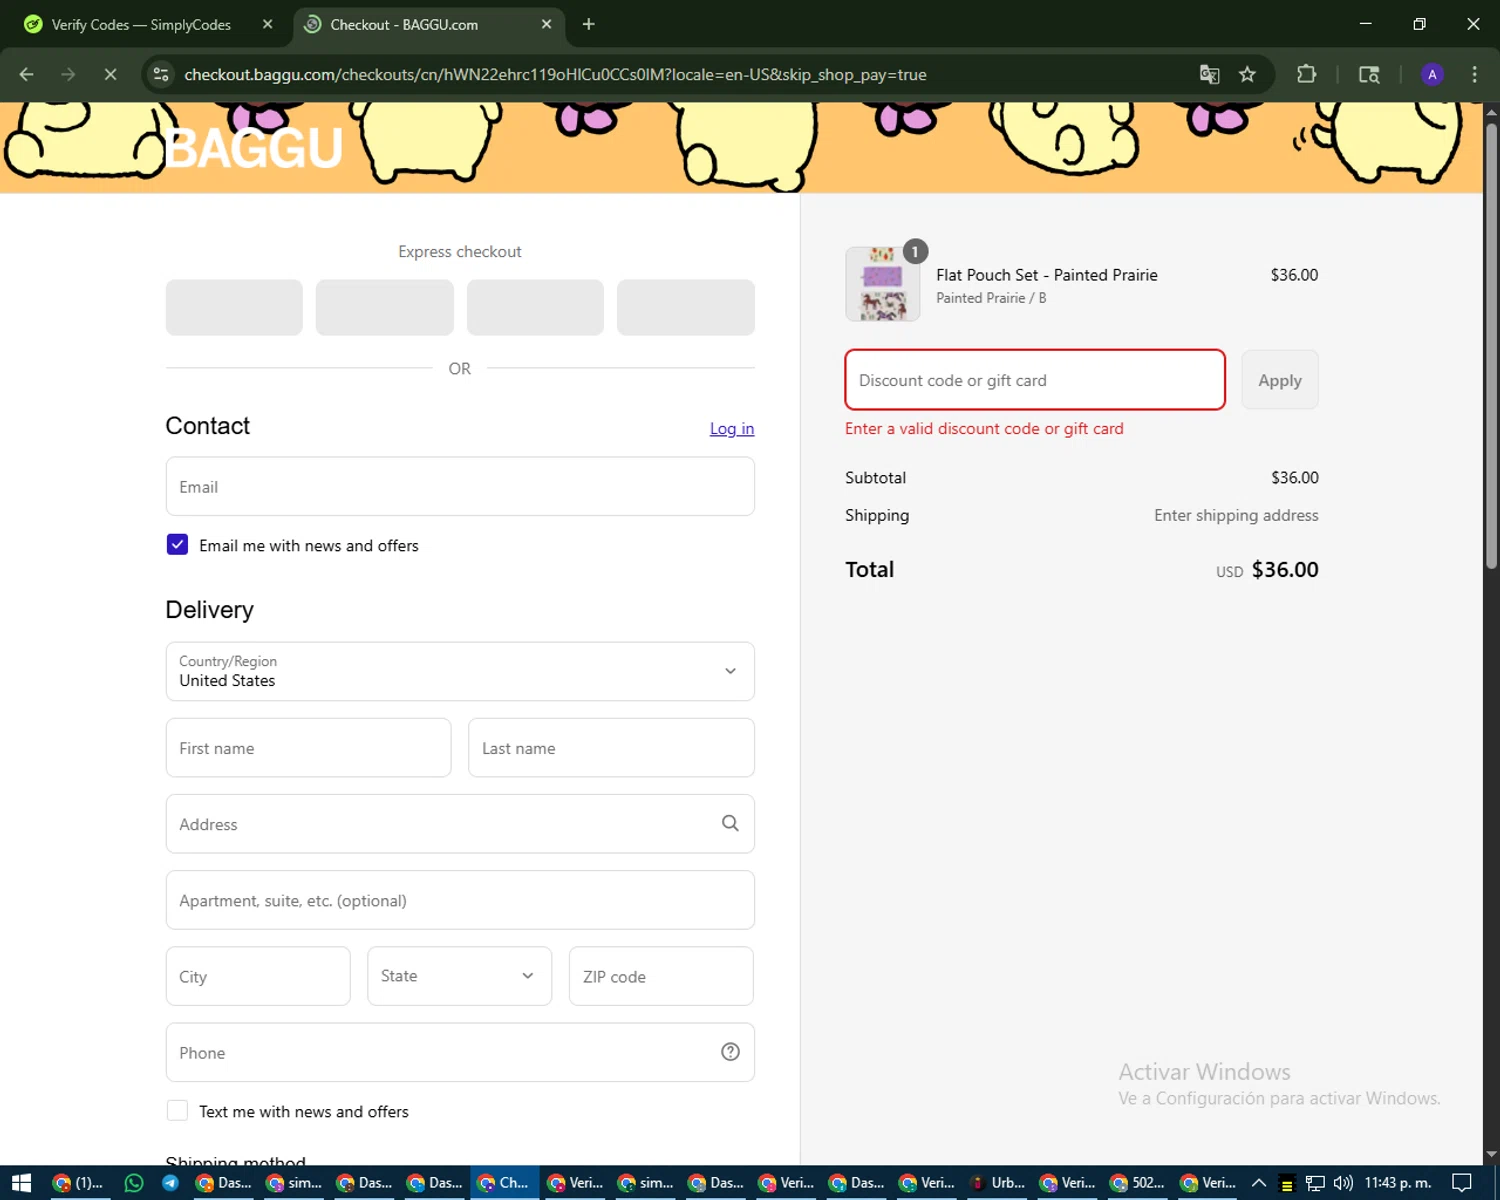The height and width of the screenshot is (1200, 1500).
Task: Open Telegram from the taskbar
Action: click(170, 1183)
